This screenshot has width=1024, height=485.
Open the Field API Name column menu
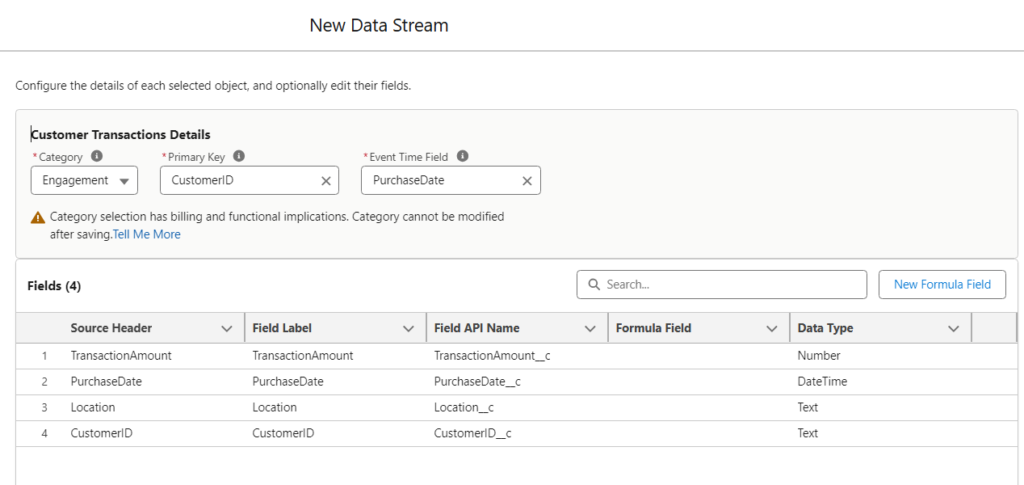pyautogui.click(x=589, y=328)
